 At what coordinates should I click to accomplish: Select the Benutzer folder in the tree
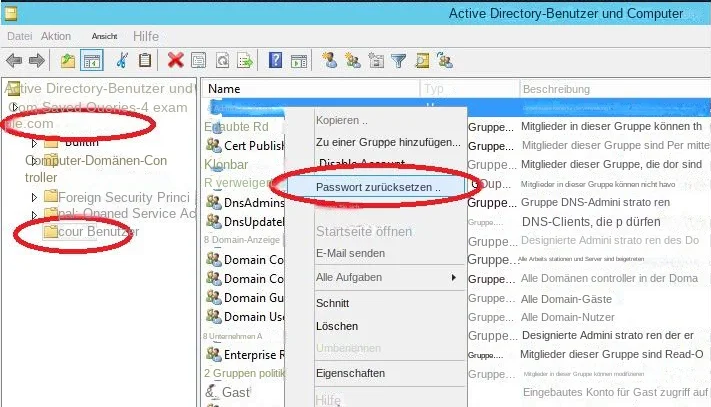pos(98,232)
